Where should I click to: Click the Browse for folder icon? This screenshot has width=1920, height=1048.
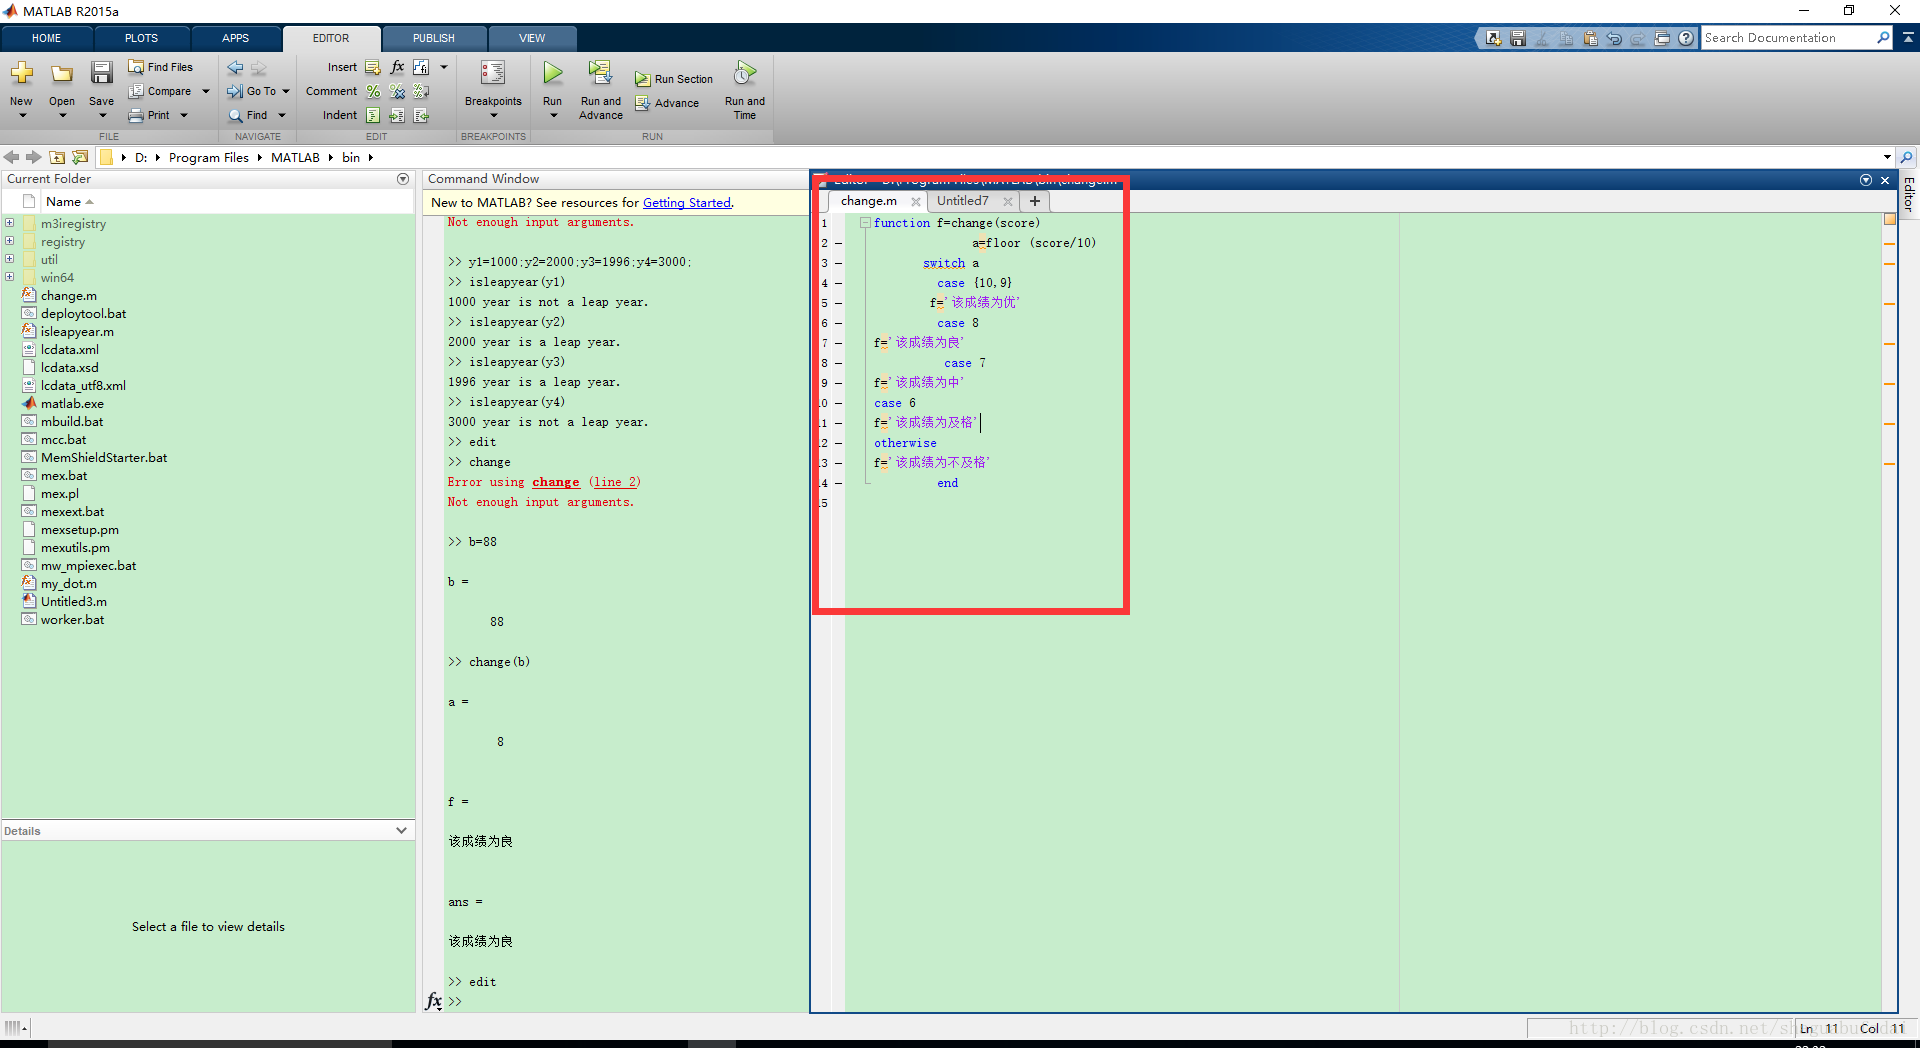[x=80, y=157]
